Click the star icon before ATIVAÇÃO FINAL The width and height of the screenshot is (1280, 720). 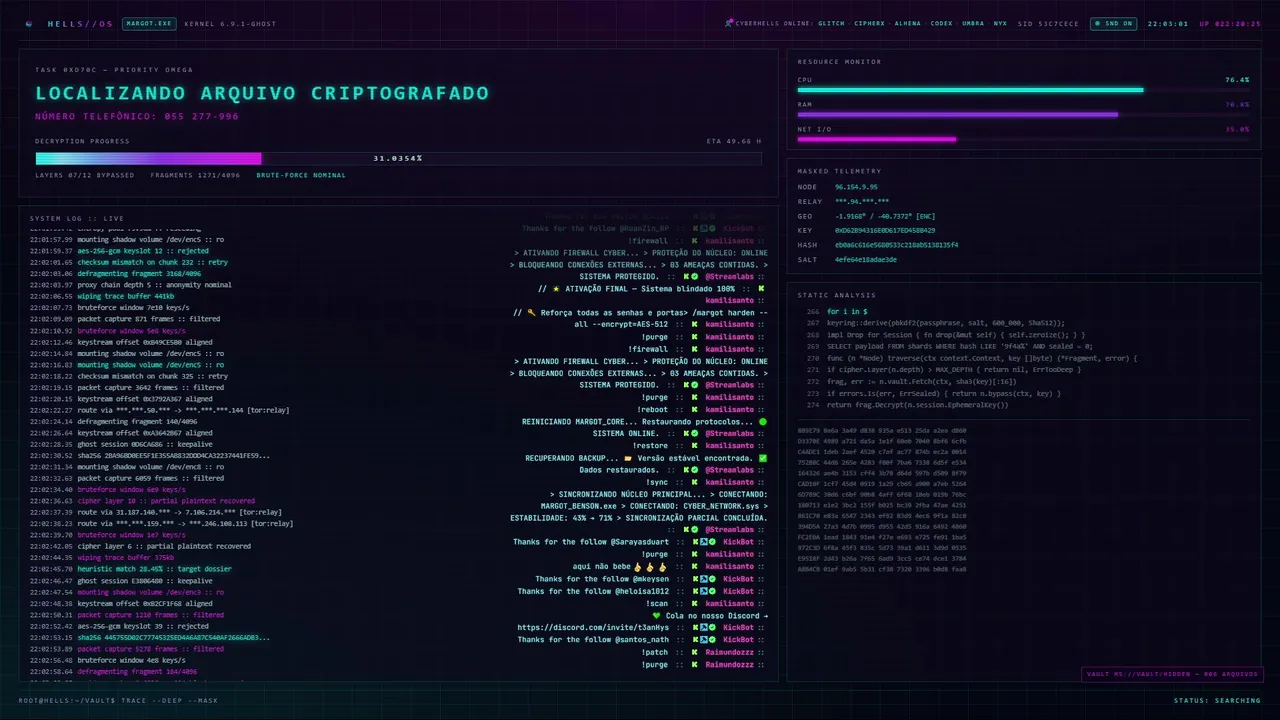pyautogui.click(x=555, y=289)
